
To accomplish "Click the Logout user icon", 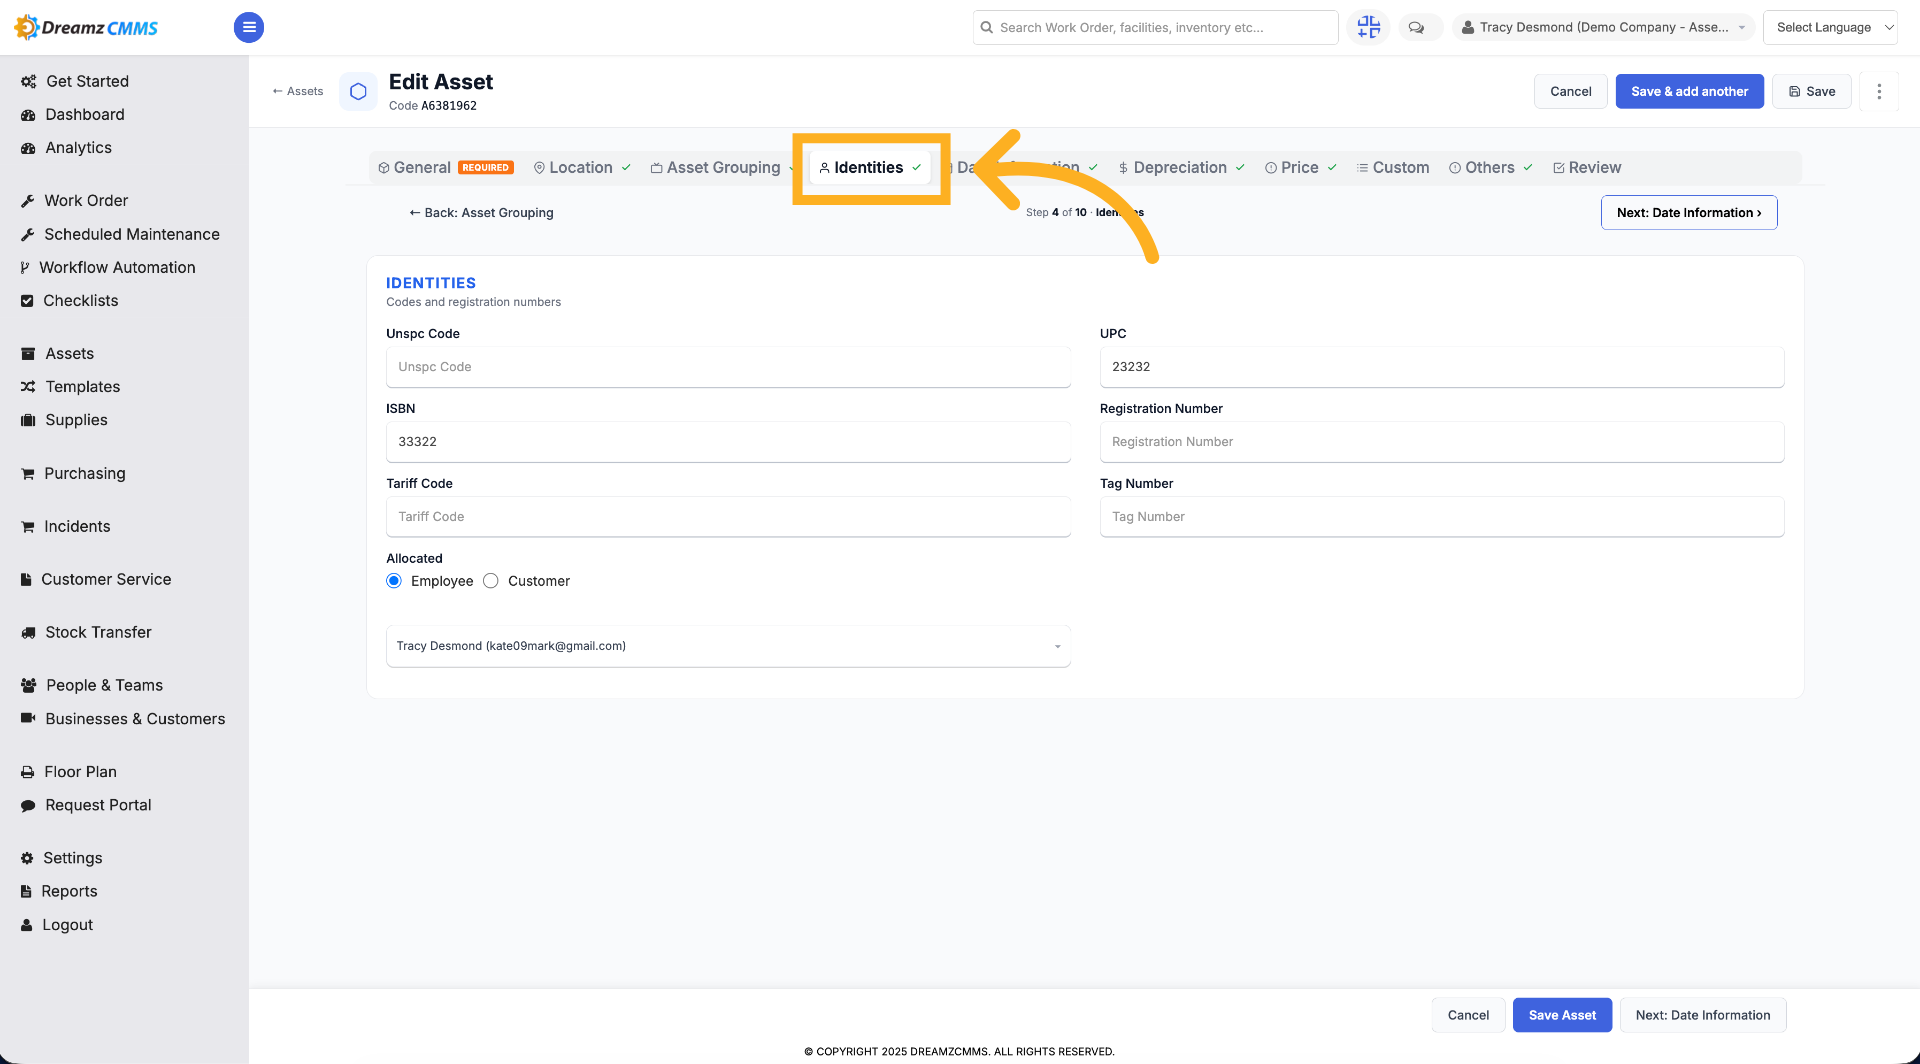I will coord(27,926).
